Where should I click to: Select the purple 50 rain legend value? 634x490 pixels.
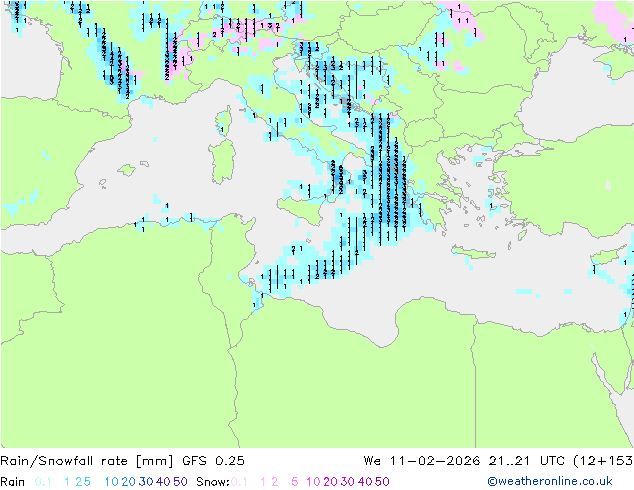pos(180,482)
